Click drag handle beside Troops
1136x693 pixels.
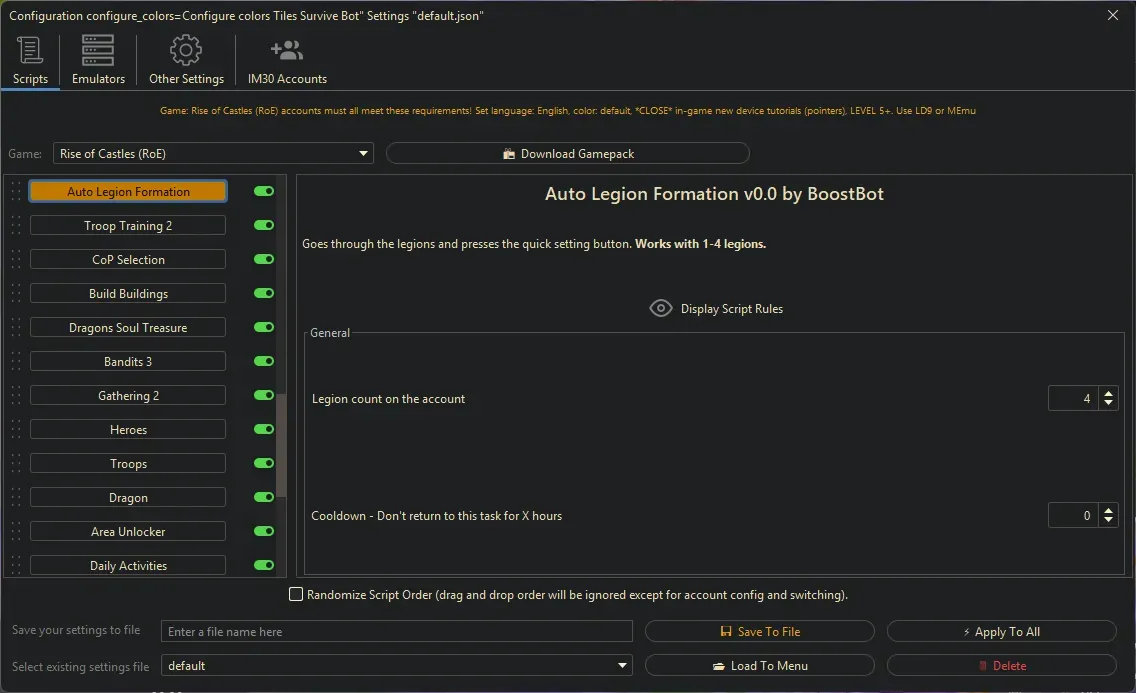[16, 463]
